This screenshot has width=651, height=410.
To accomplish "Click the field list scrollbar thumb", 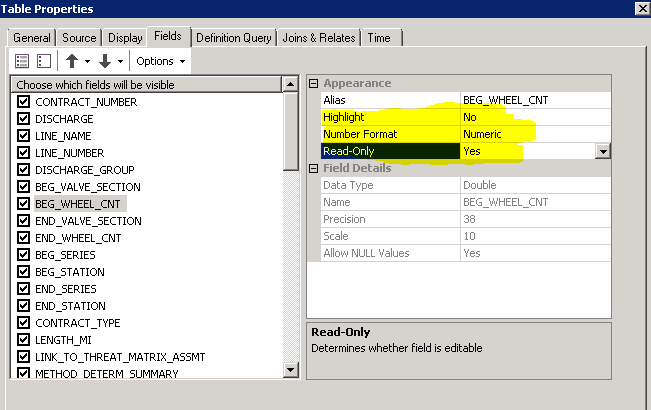I will point(291,131).
